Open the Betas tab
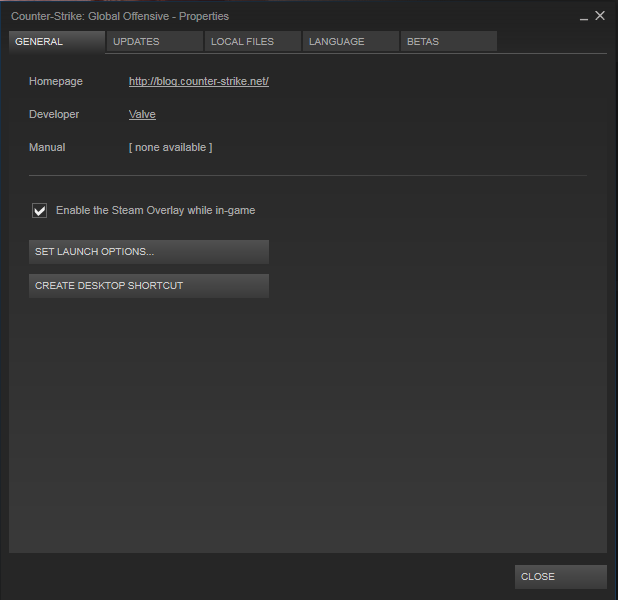Image resolution: width=618 pixels, height=600 pixels. coord(449,41)
